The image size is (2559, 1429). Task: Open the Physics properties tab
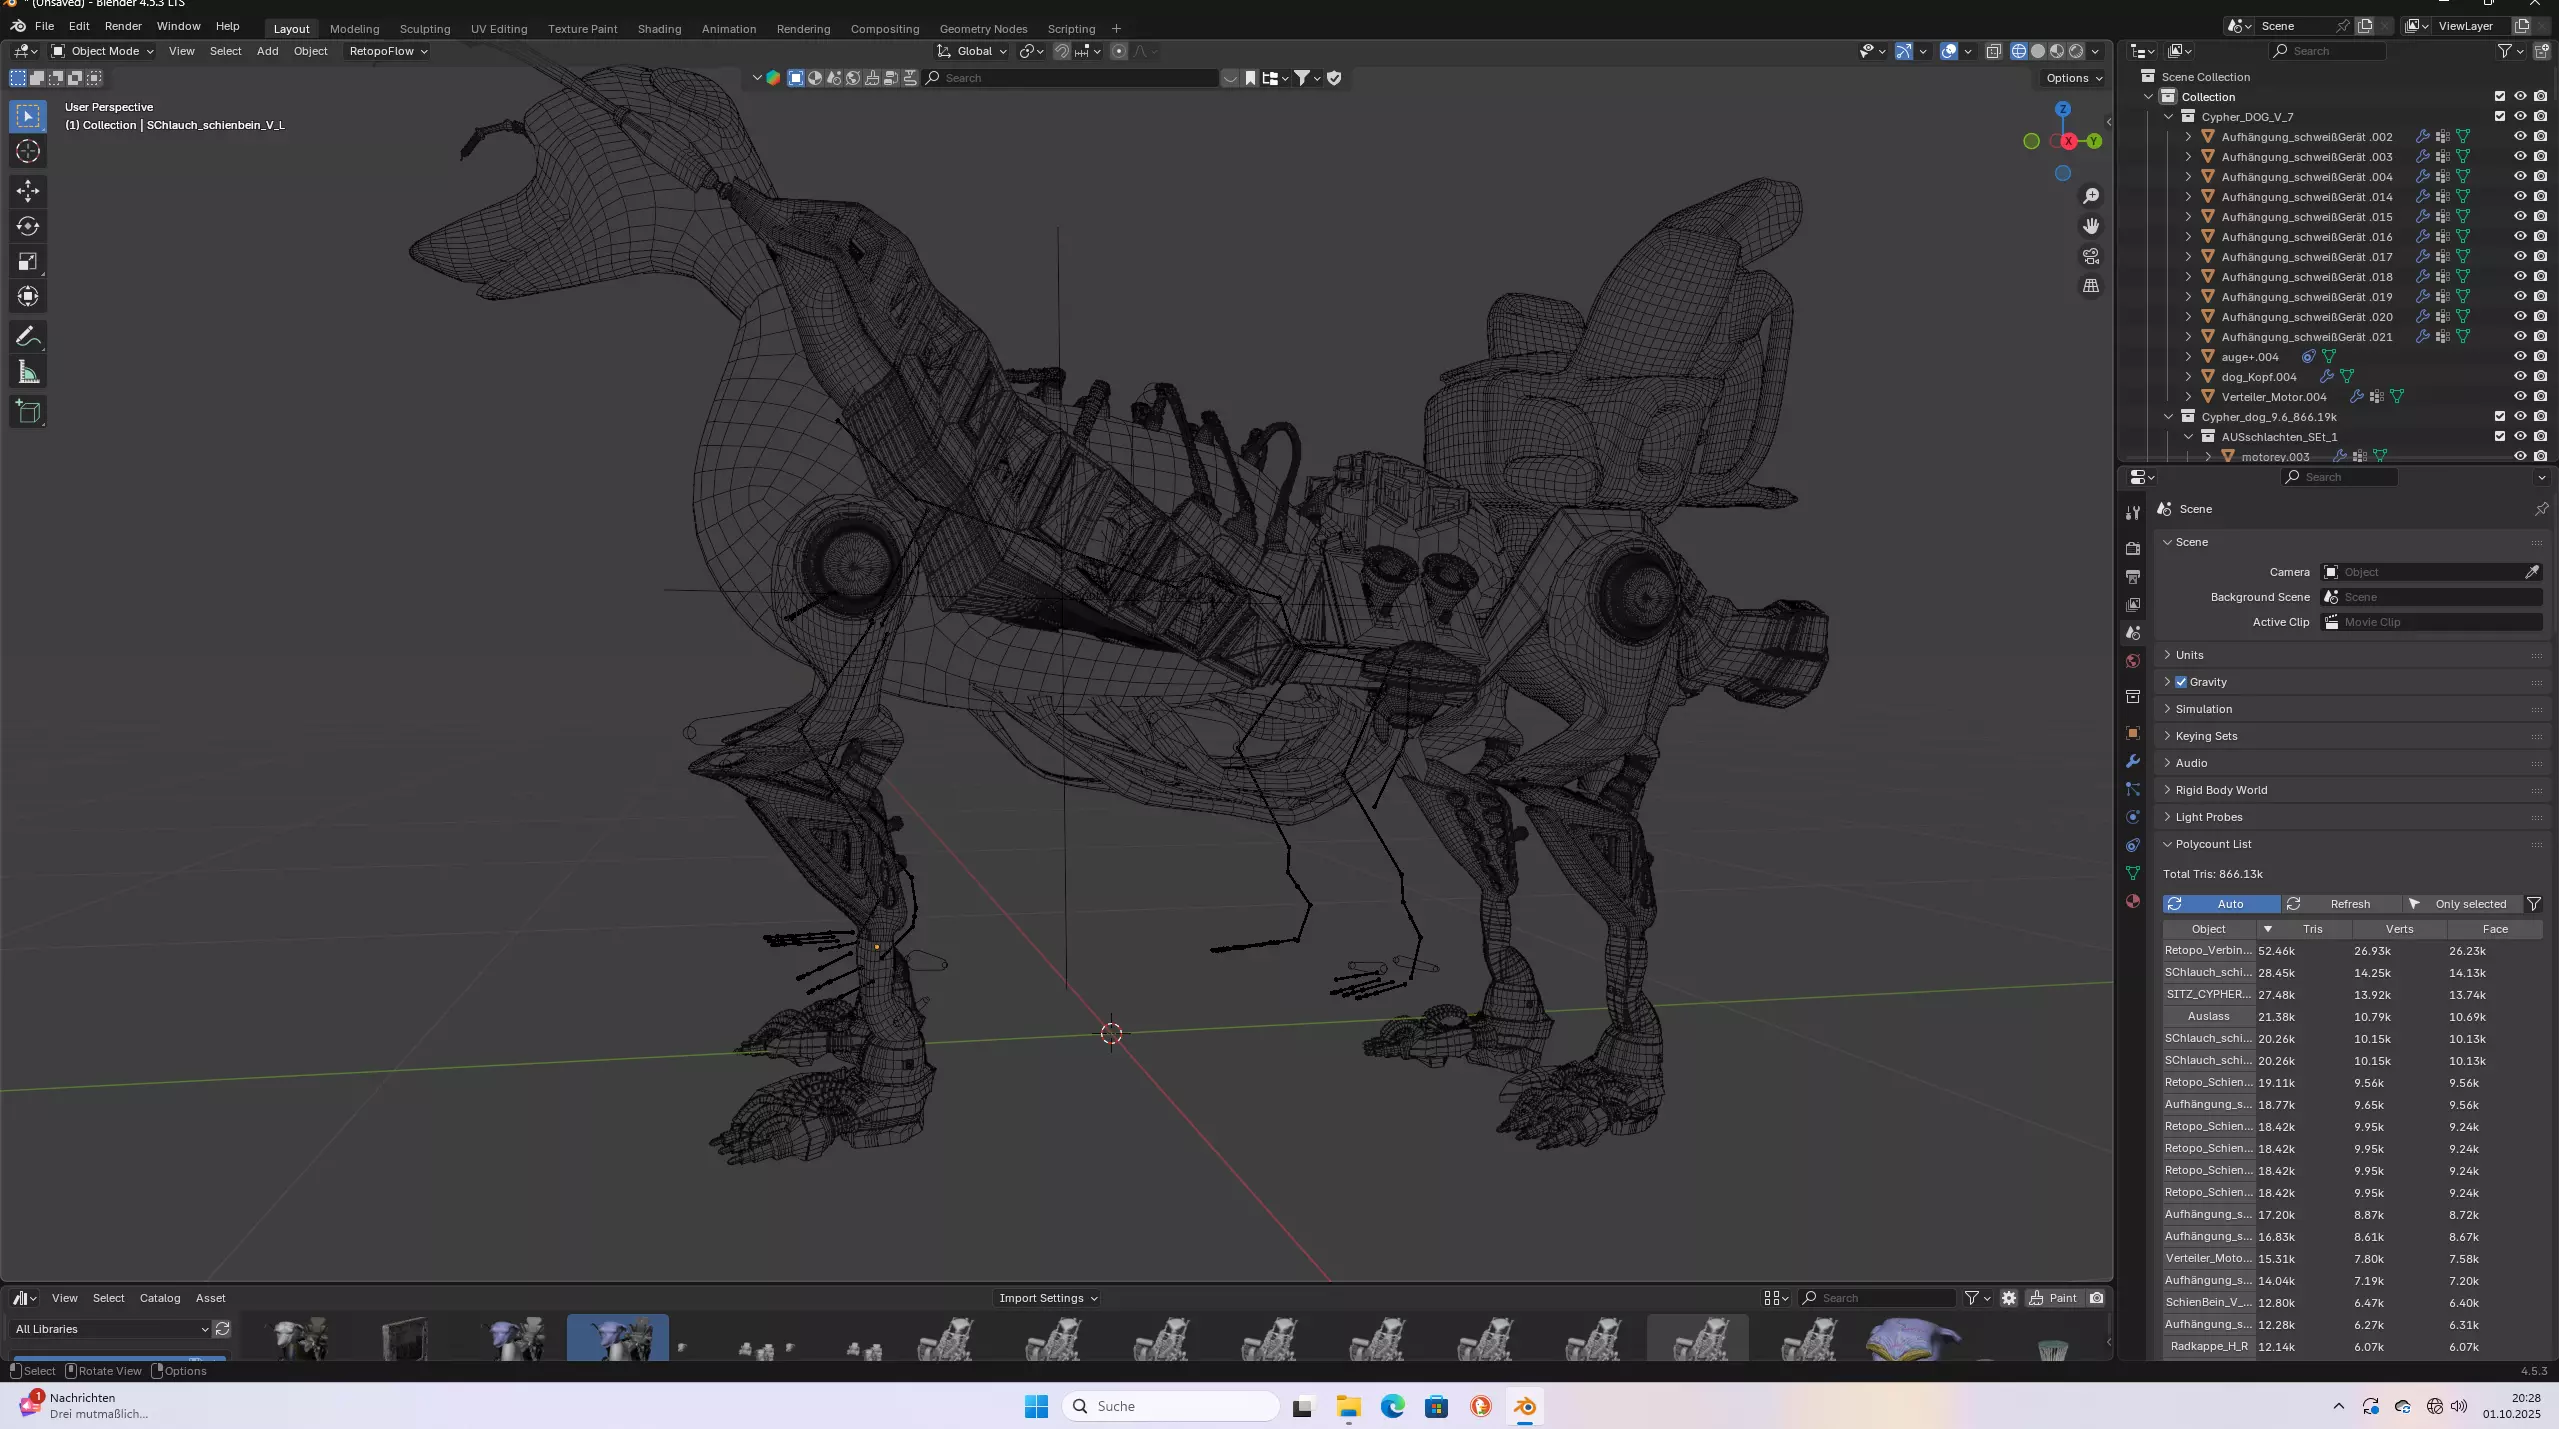(x=2133, y=817)
